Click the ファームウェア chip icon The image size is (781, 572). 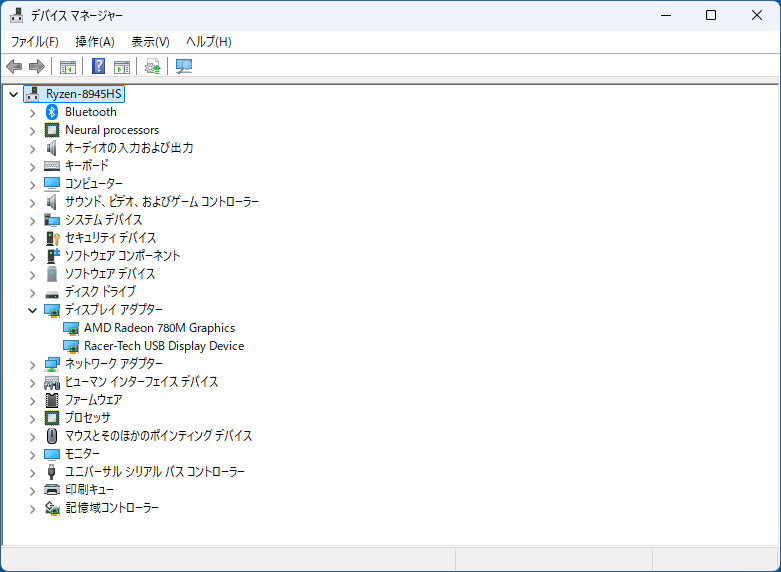(52, 400)
